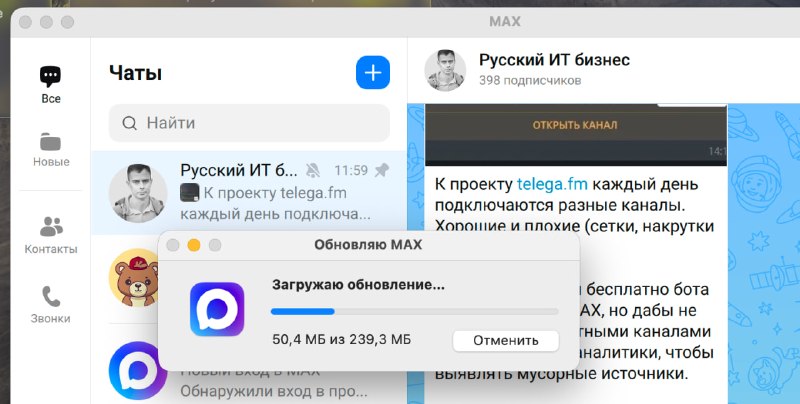Viewport: 800px width, 404px height.
Task: Open channel info via Русский ИТ бизнес title
Action: (x=556, y=59)
